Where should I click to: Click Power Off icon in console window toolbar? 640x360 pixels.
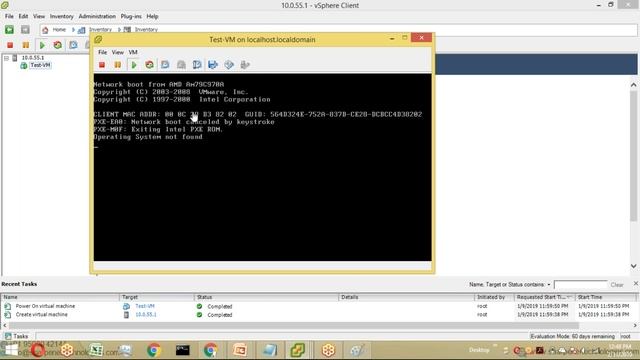pyautogui.click(x=102, y=65)
